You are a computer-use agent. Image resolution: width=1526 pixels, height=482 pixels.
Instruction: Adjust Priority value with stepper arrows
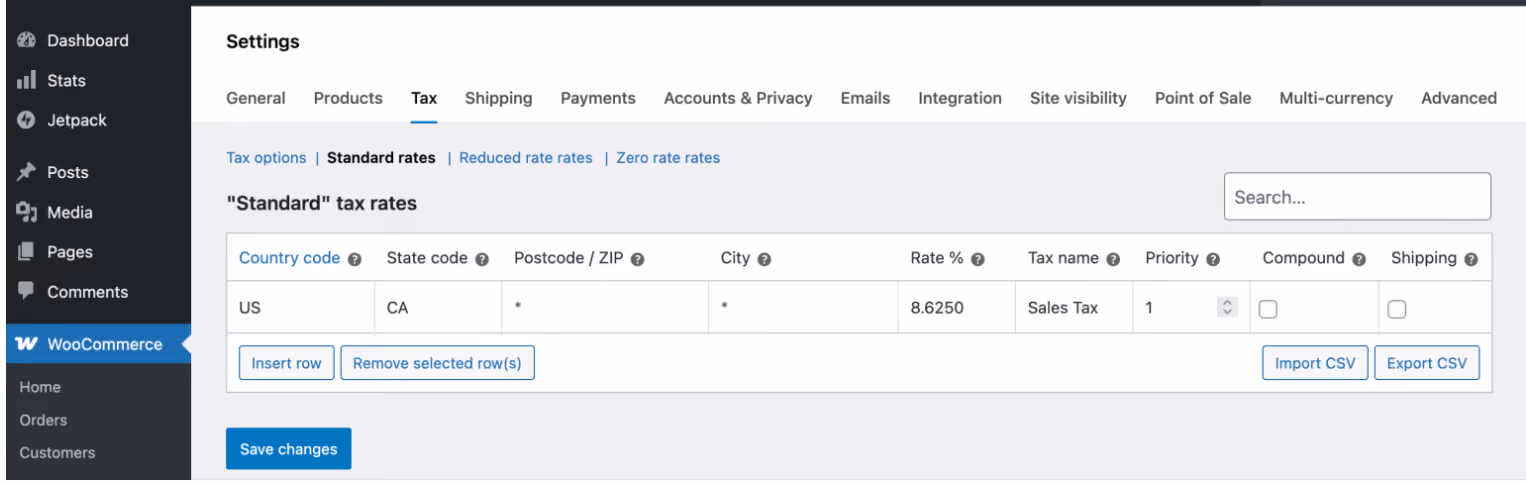point(1228,308)
